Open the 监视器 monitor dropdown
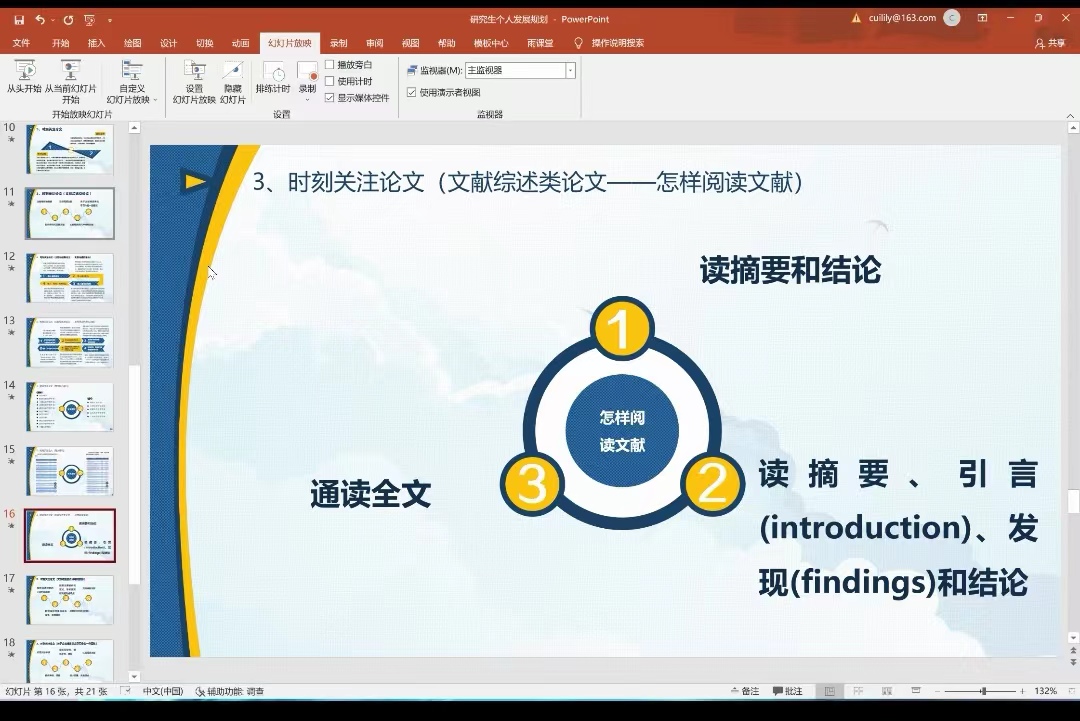Screen dimensions: 1080x721 point(569,70)
